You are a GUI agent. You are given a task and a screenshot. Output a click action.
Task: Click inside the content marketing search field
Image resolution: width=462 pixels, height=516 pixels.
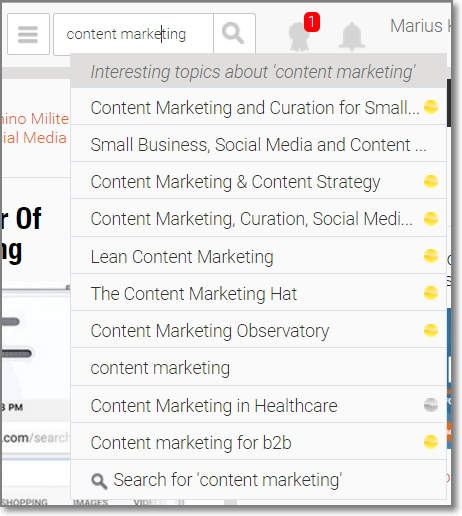[133, 34]
